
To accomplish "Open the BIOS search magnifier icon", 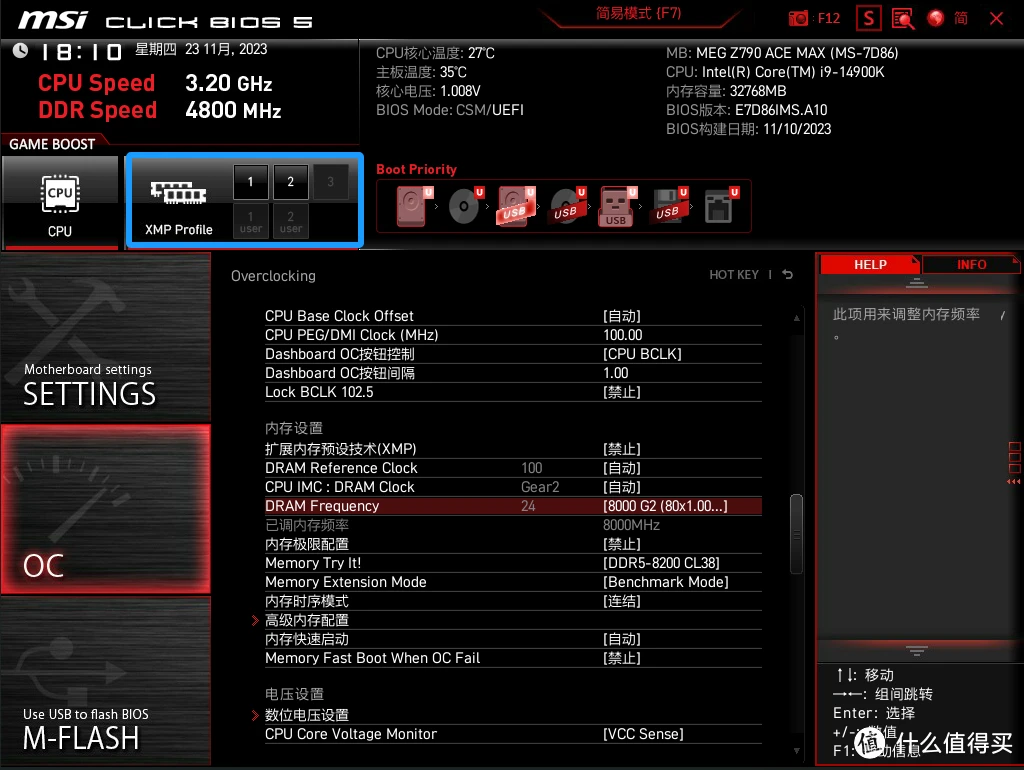I will coord(903,18).
